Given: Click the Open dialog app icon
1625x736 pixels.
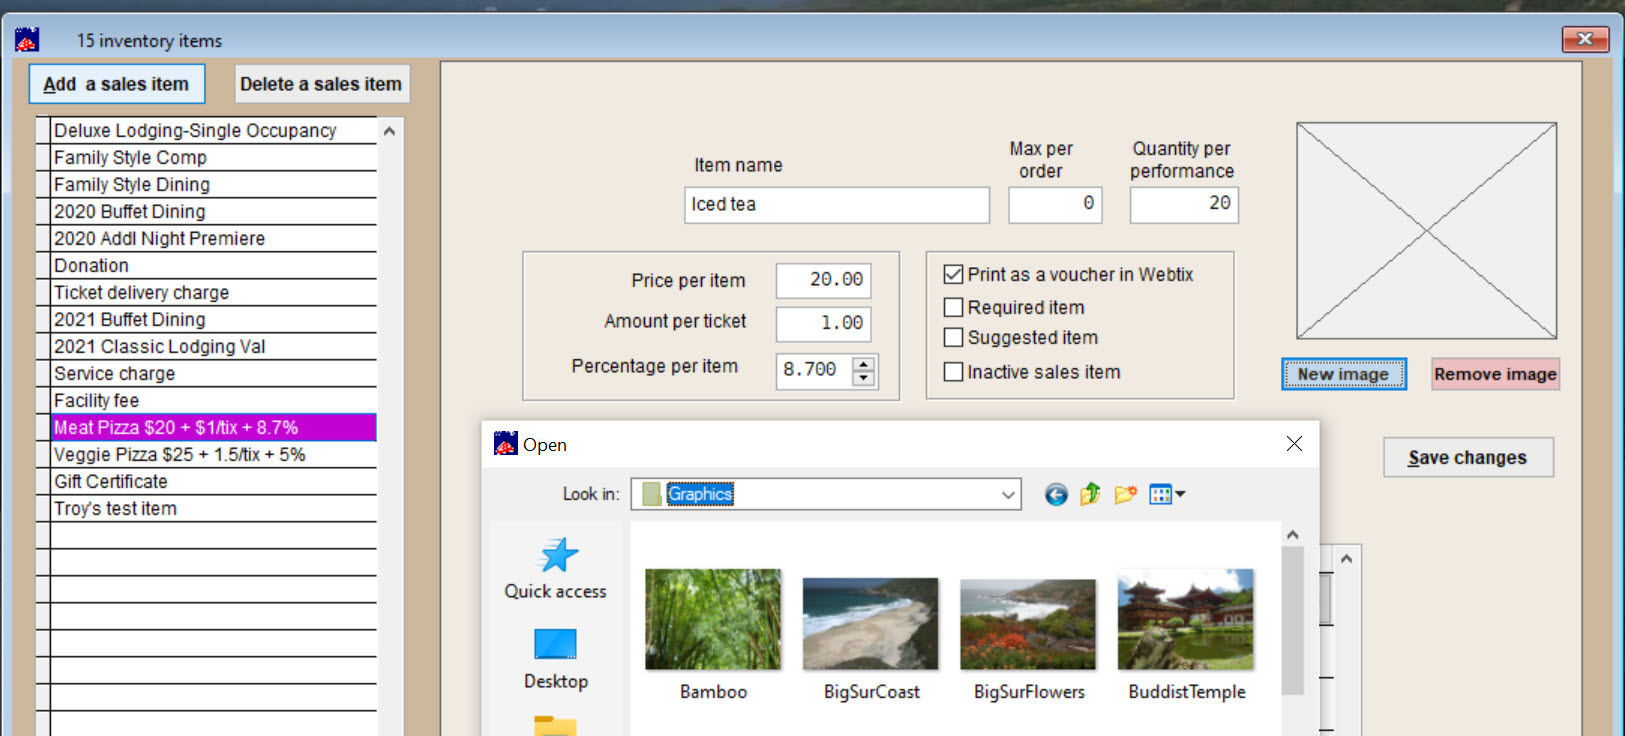Looking at the screenshot, I should pyautogui.click(x=505, y=443).
